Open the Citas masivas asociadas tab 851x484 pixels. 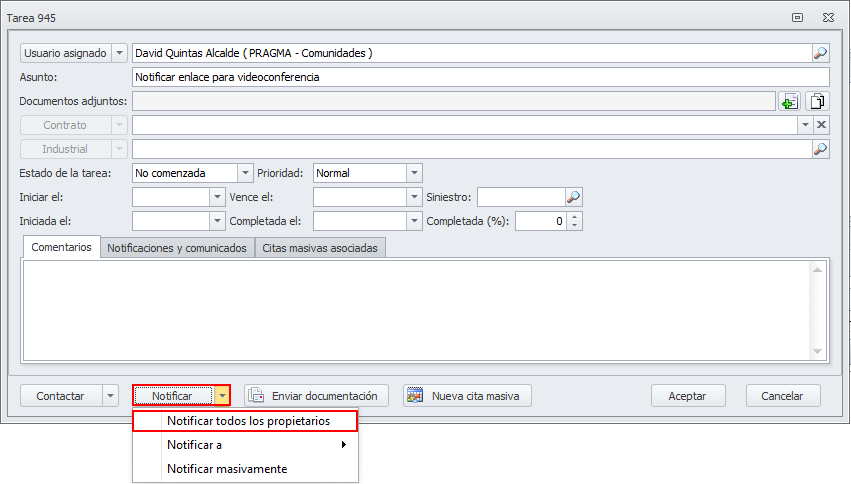point(320,248)
